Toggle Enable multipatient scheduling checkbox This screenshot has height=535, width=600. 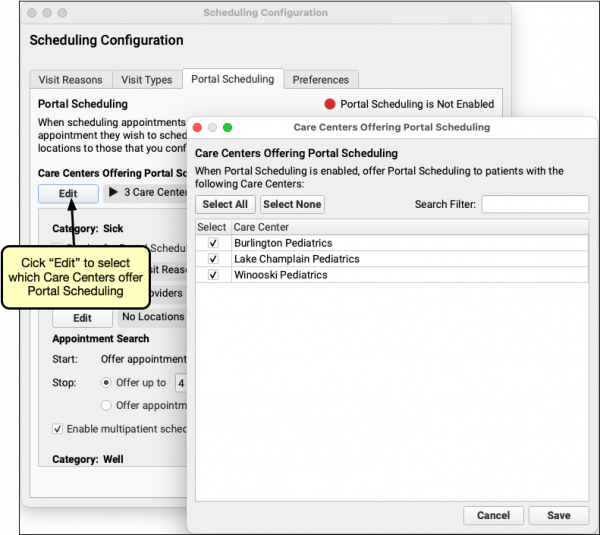57,429
